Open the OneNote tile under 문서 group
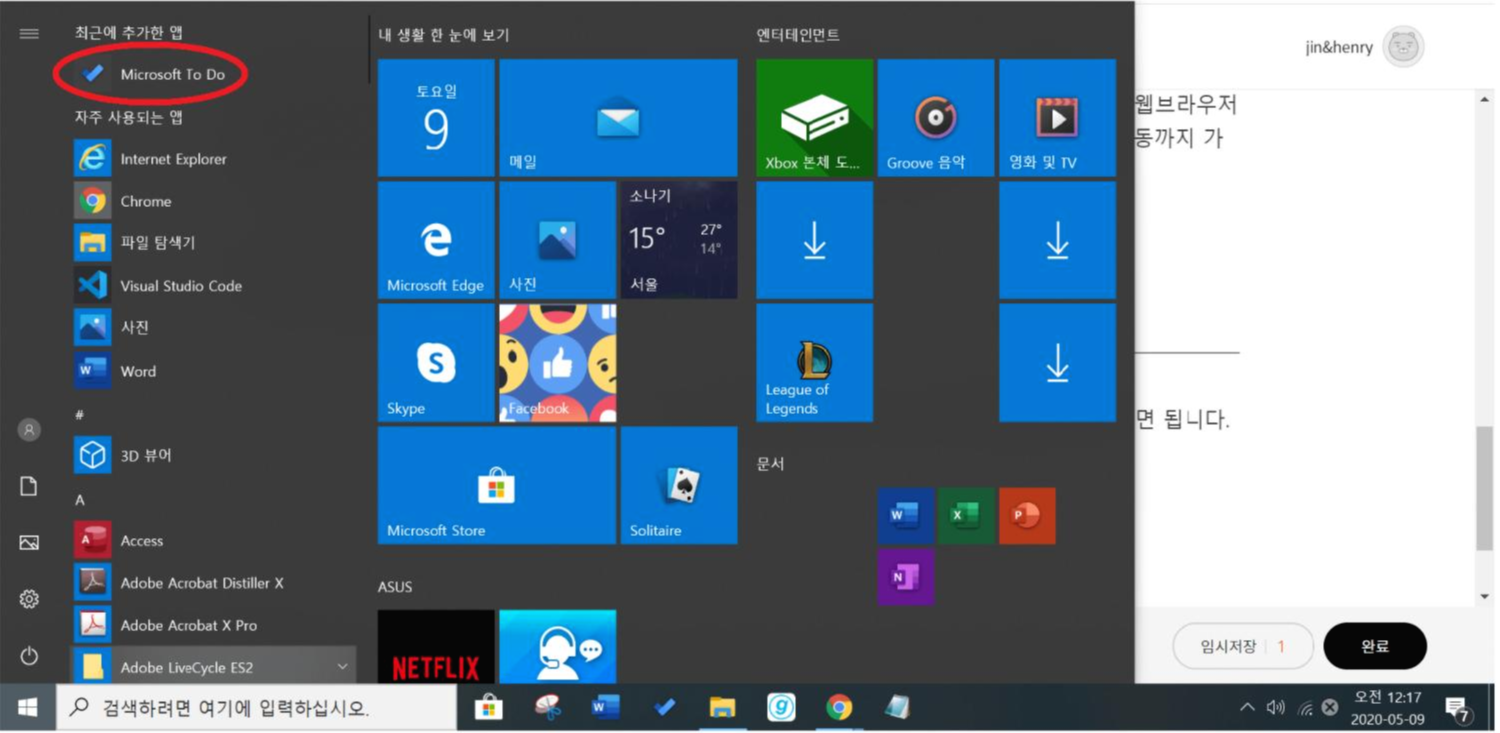This screenshot has width=1500, height=733. click(906, 577)
